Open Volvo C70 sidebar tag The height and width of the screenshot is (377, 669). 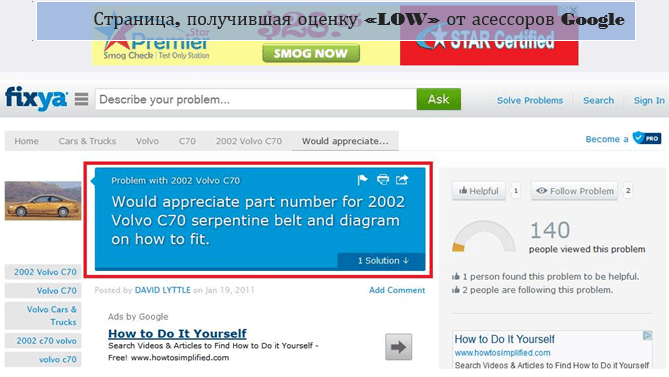pos(43,290)
